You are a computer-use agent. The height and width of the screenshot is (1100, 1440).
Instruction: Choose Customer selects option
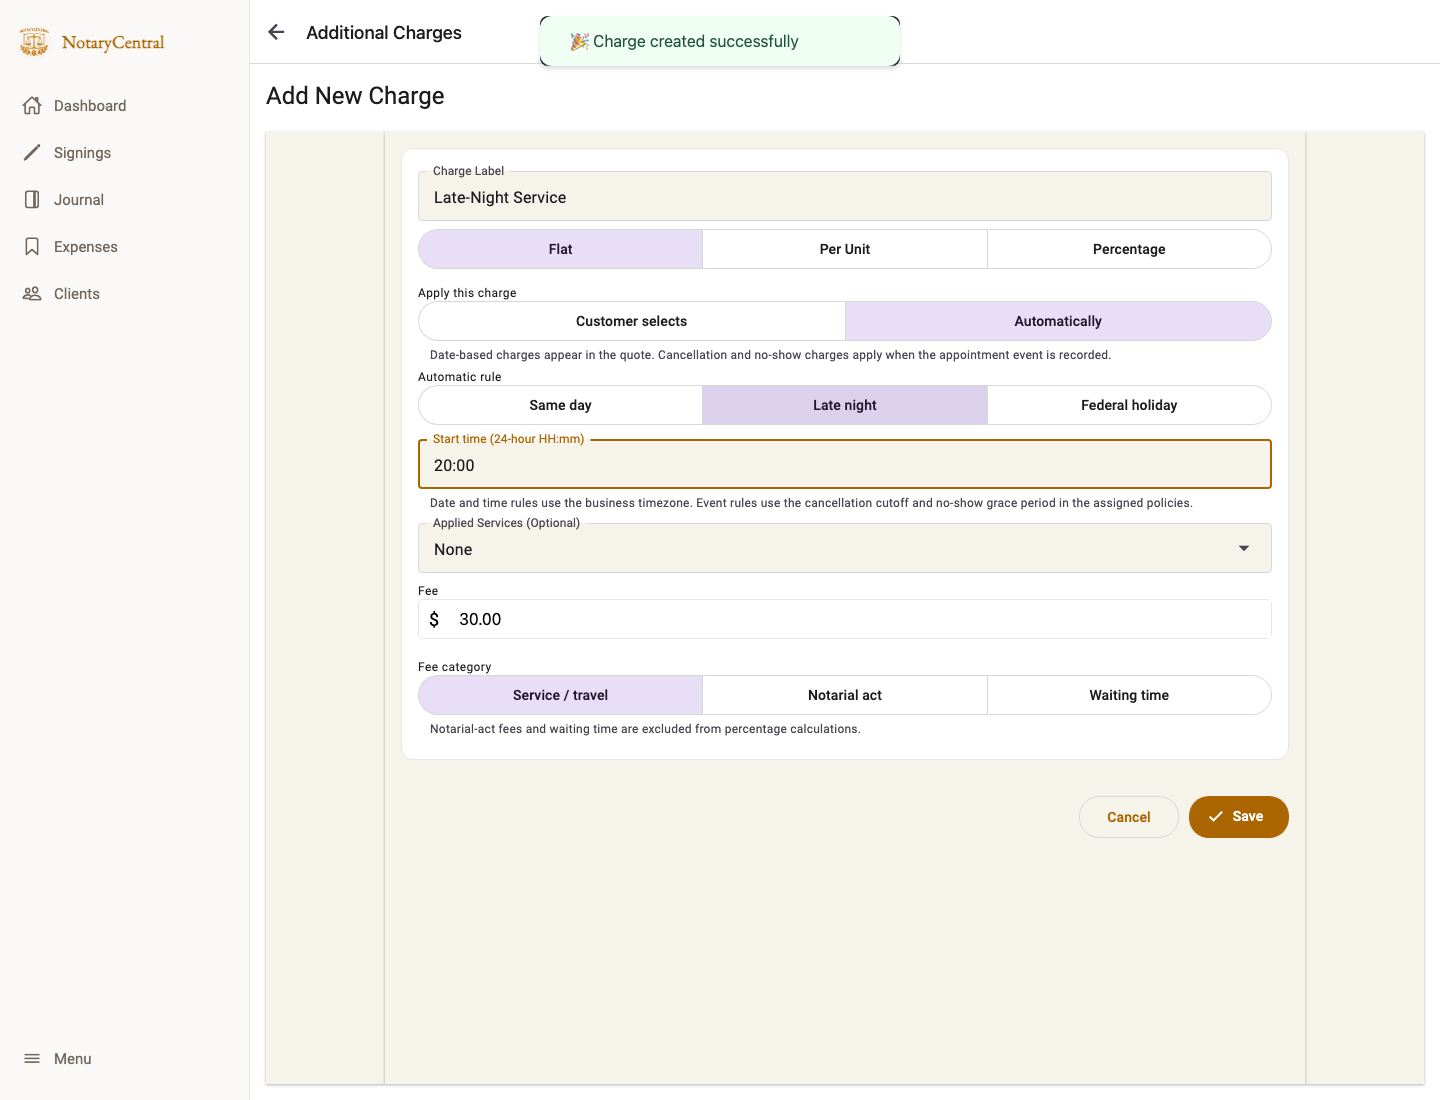tap(632, 321)
